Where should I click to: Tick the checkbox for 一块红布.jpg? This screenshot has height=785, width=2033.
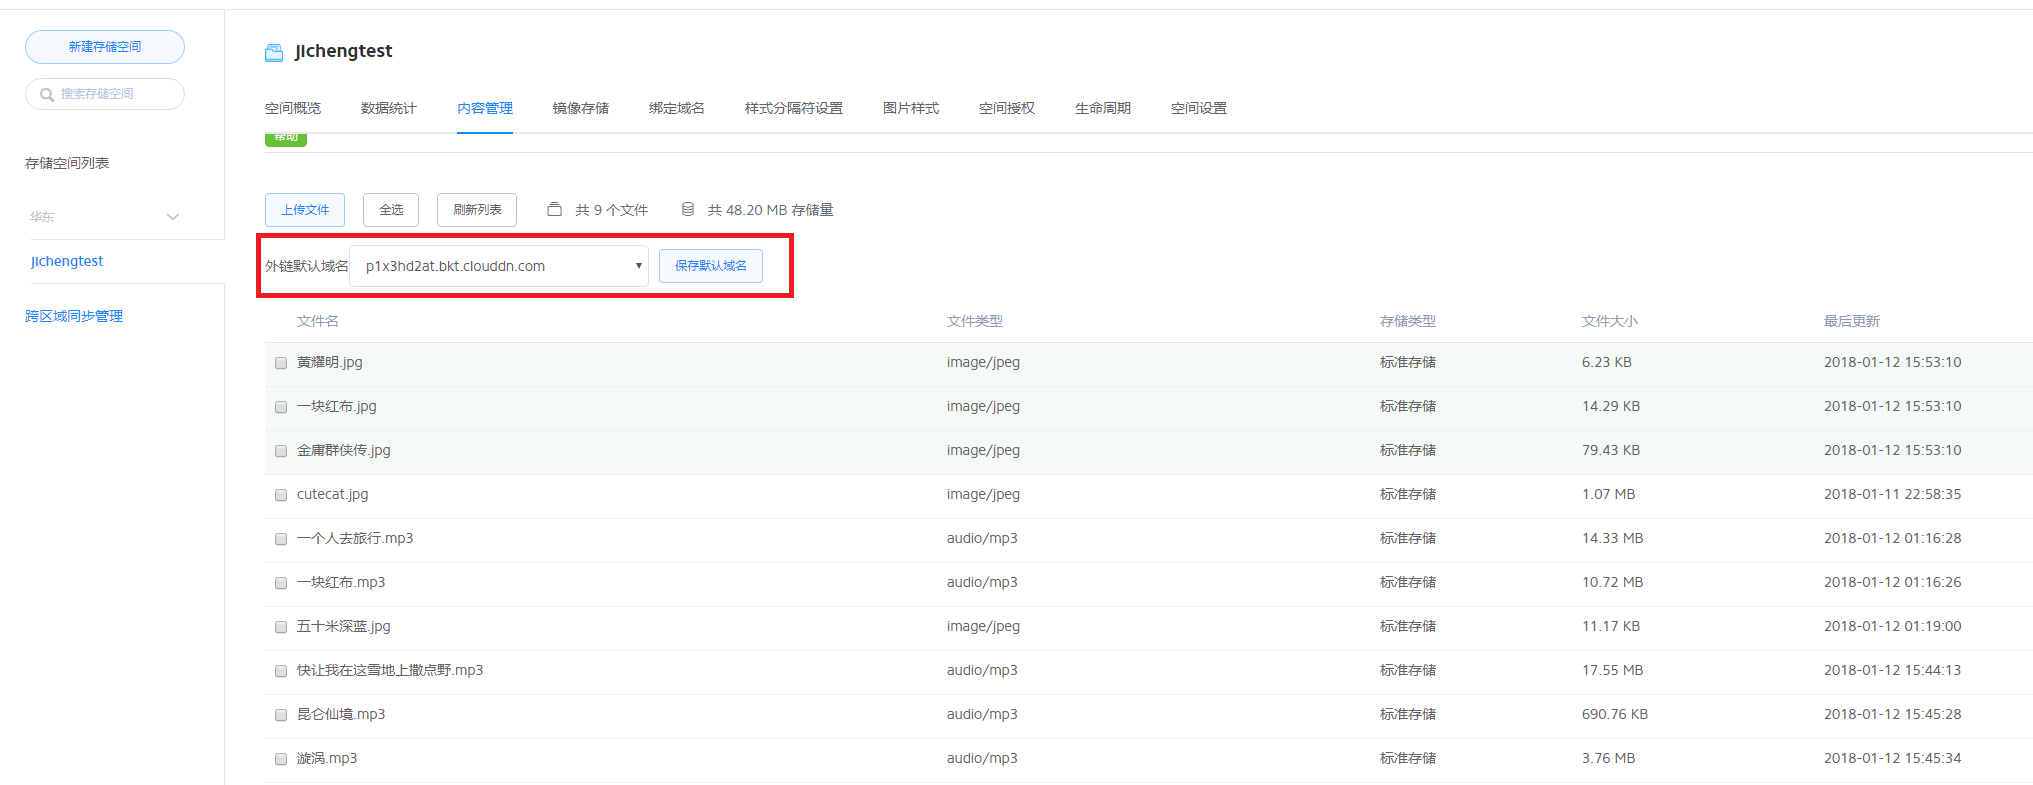(281, 407)
